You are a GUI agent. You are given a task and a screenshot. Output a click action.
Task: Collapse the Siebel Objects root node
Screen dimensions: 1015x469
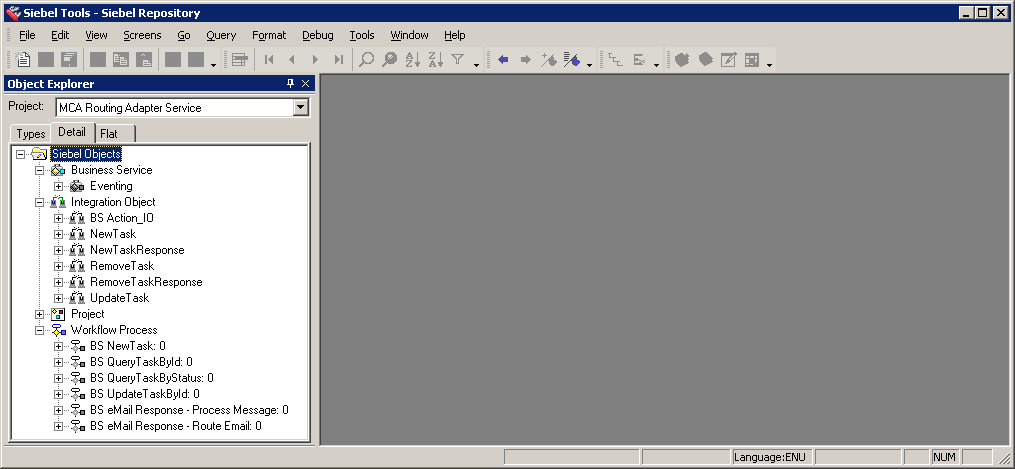pyautogui.click(x=20, y=154)
